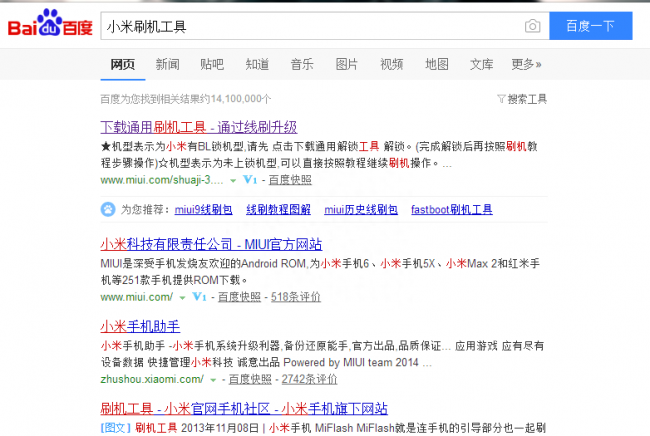The width and height of the screenshot is (650, 436).
Task: Open result 小米手机助手
Action: click(140, 326)
